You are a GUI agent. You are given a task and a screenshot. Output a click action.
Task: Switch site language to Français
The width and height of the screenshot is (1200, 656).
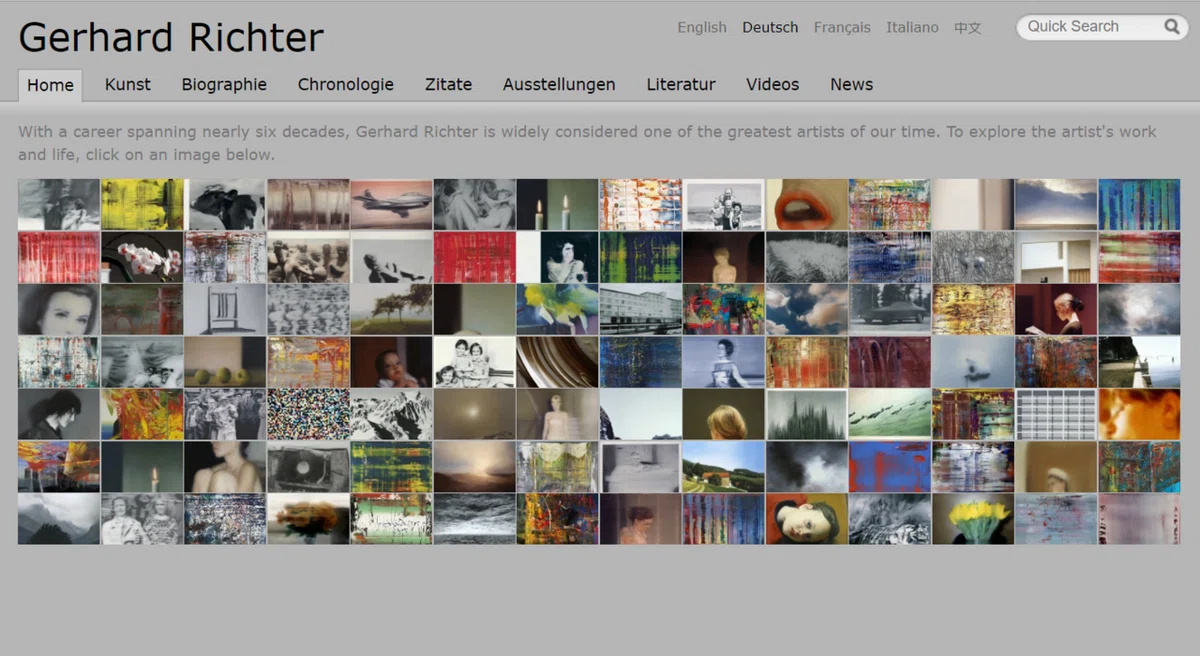[x=842, y=28]
